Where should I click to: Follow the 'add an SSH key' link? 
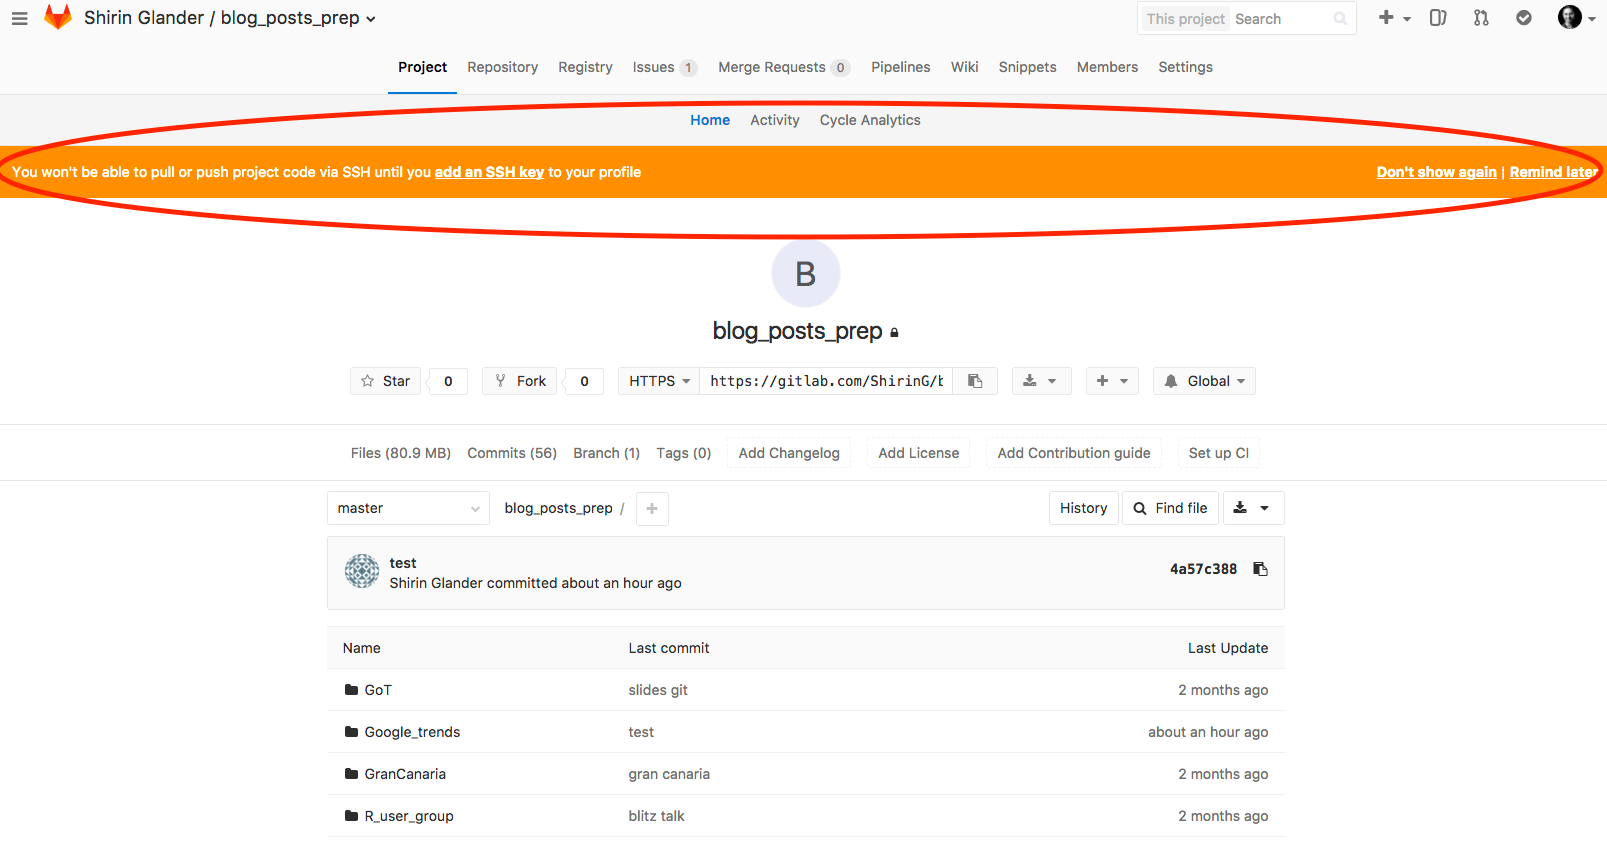pyautogui.click(x=489, y=172)
